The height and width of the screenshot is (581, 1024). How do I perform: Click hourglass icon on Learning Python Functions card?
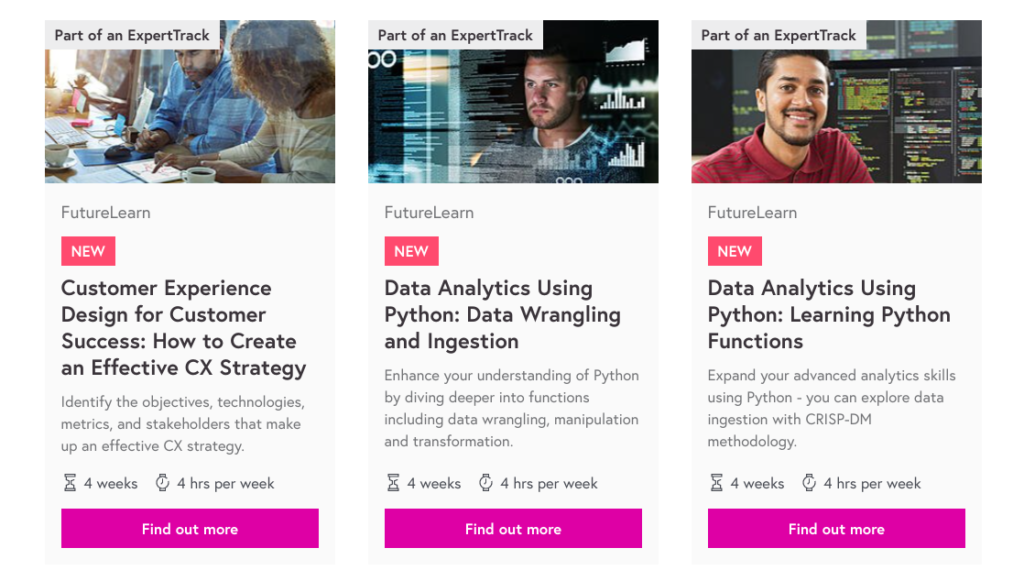(716, 483)
